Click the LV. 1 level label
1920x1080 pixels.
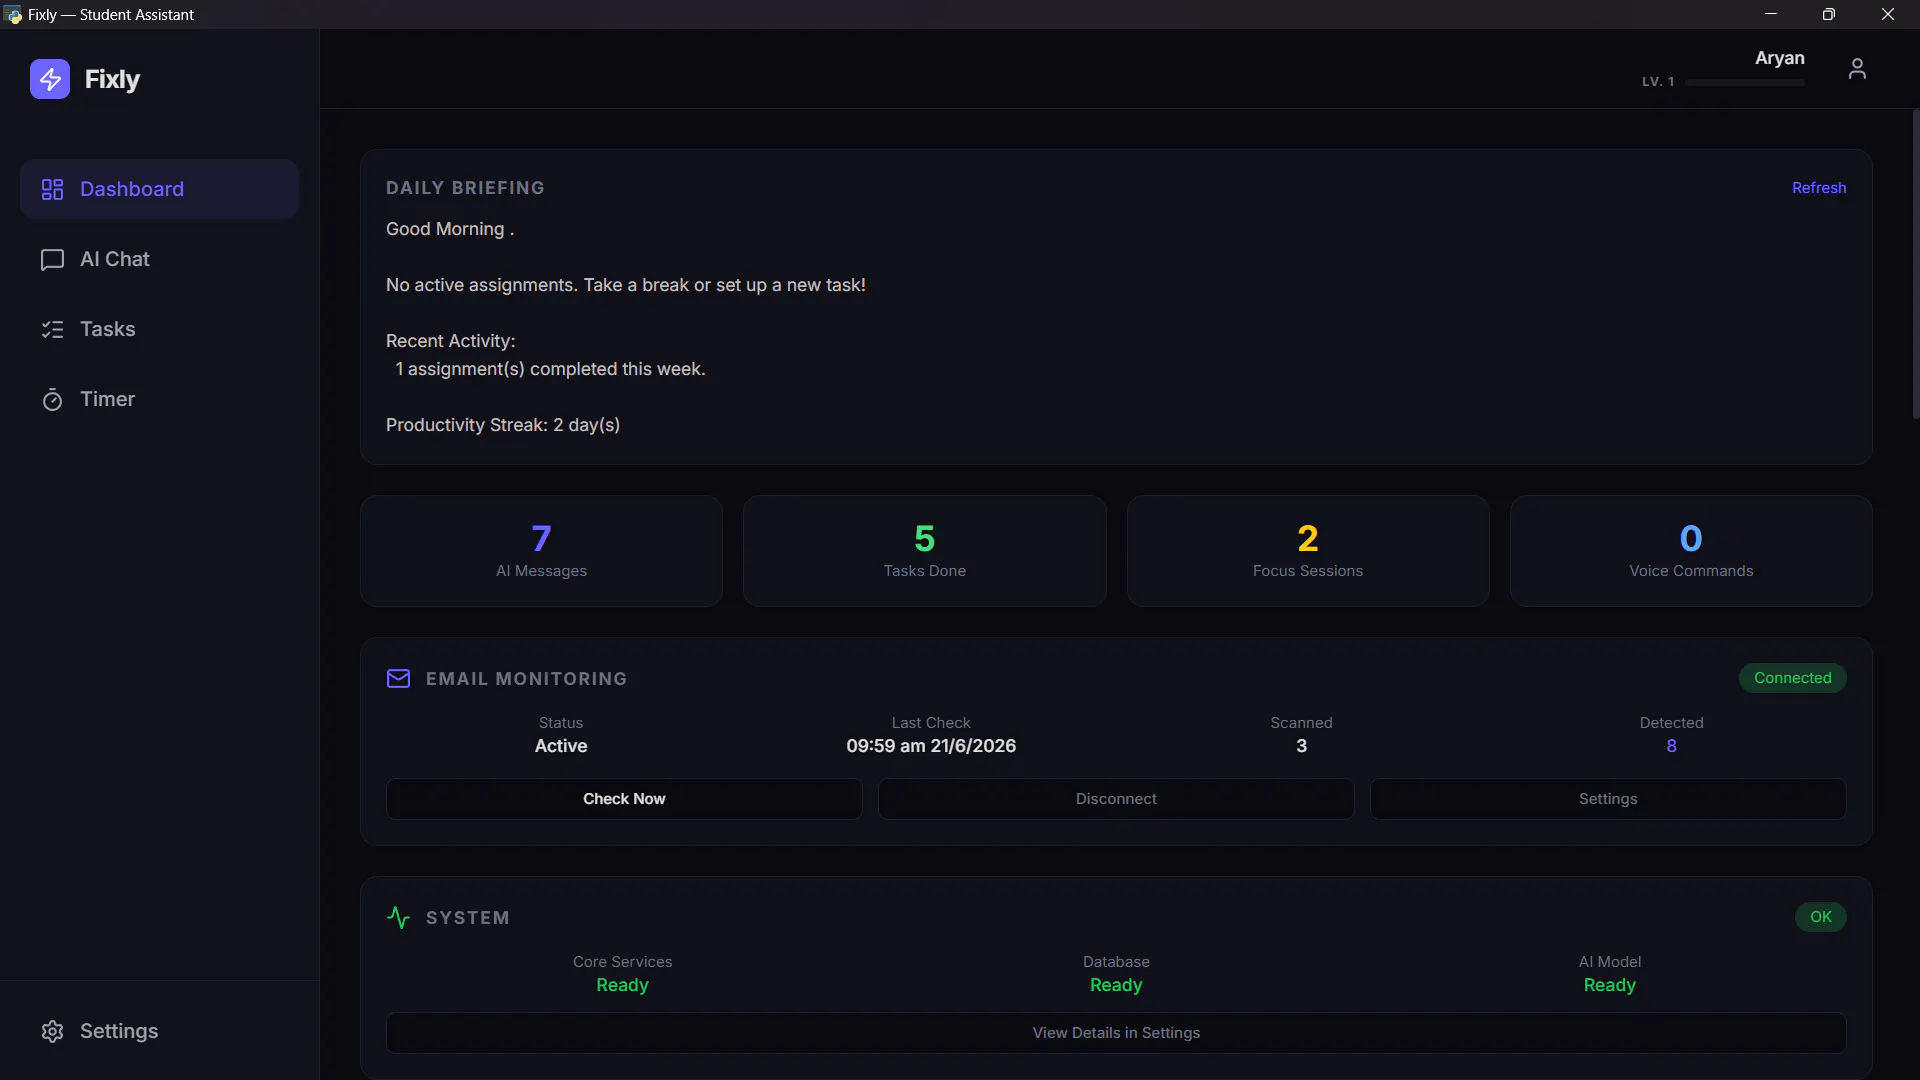(1658, 82)
